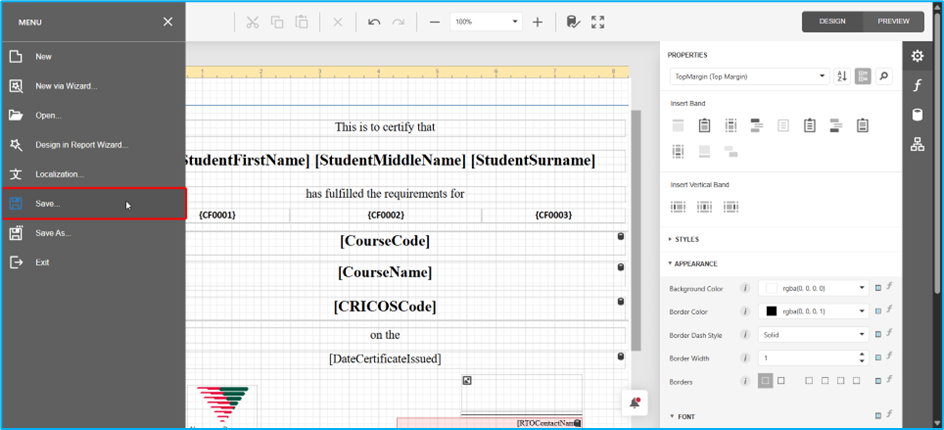Toggle alphabetical sort of properties
The width and height of the screenshot is (944, 430).
(x=842, y=76)
